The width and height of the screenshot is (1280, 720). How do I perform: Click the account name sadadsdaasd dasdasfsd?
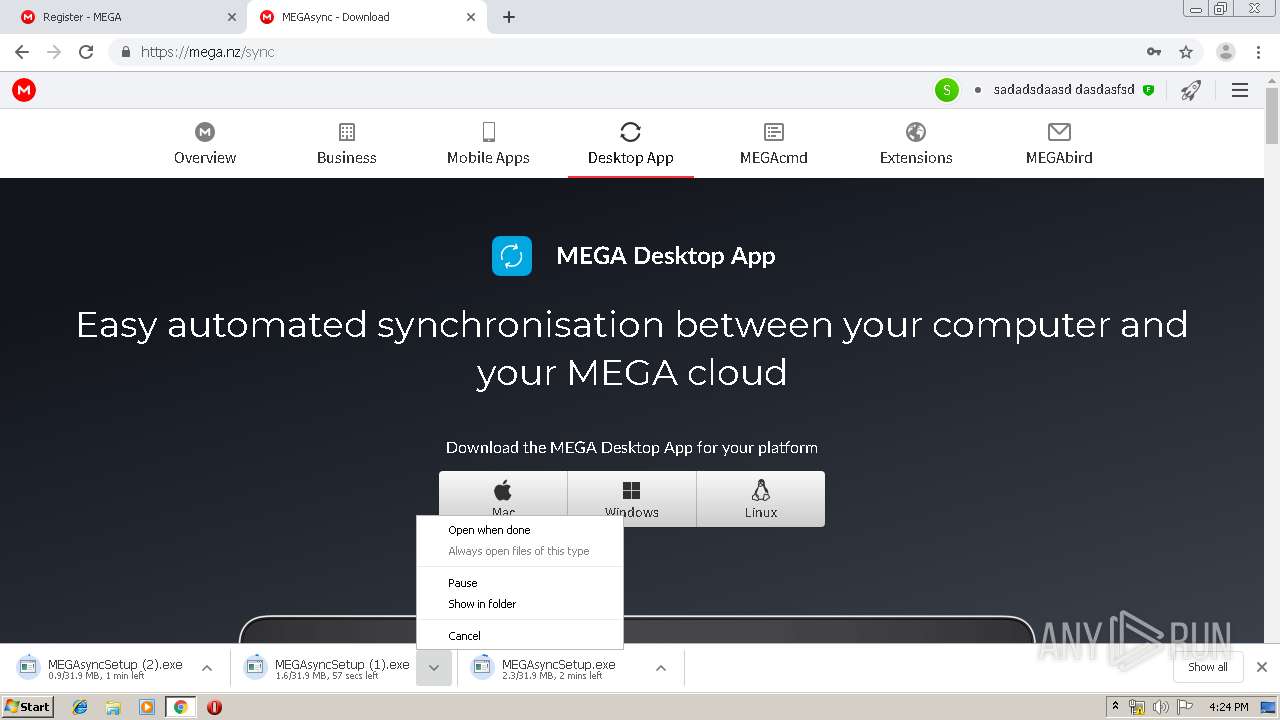click(1064, 90)
